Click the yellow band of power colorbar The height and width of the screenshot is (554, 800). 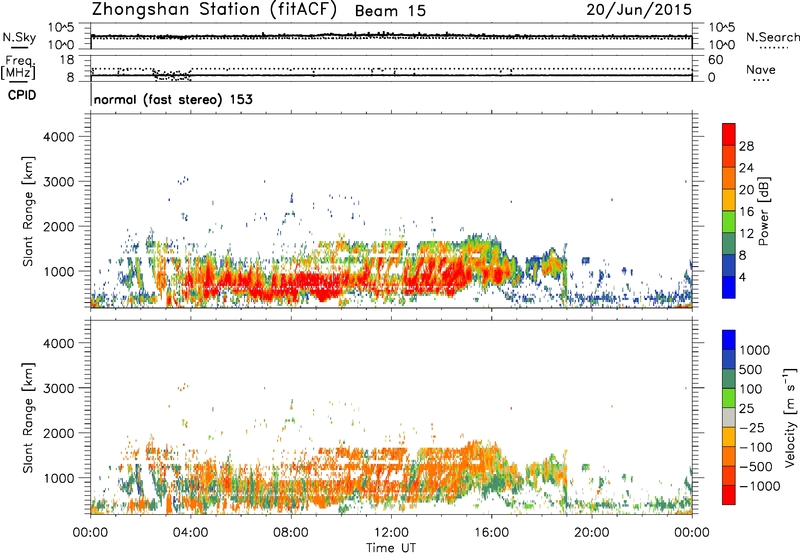coord(729,199)
